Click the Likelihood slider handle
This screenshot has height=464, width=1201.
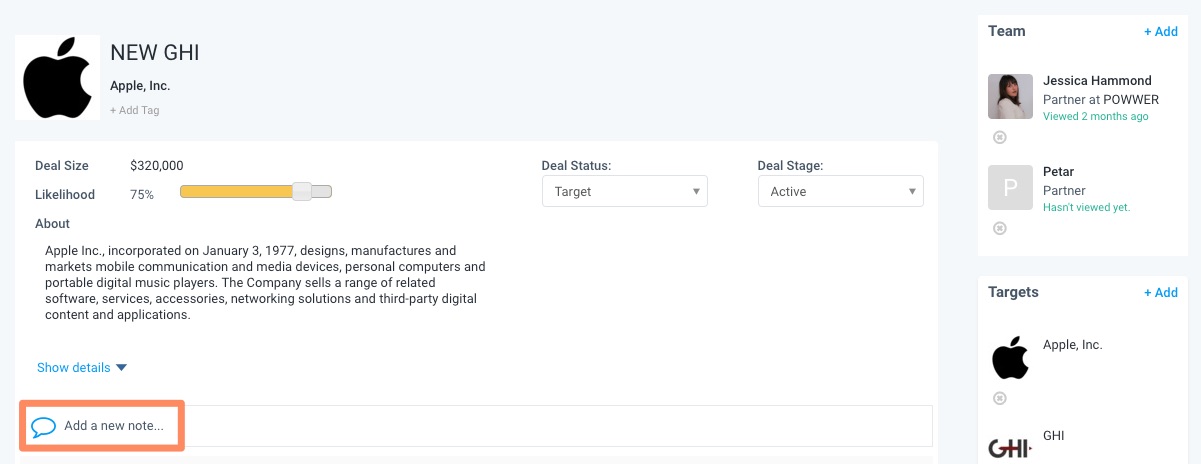(302, 192)
